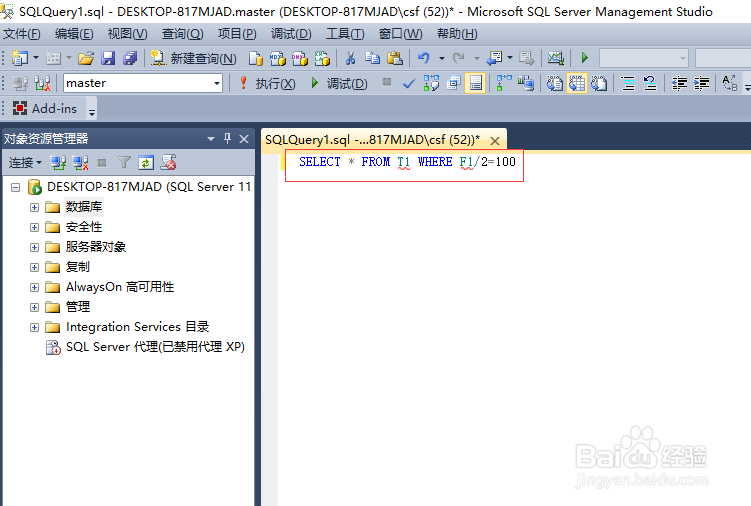Select the SQLQuery1.sql tab
Image resolution: width=751 pixels, height=506 pixels.
coord(373,140)
